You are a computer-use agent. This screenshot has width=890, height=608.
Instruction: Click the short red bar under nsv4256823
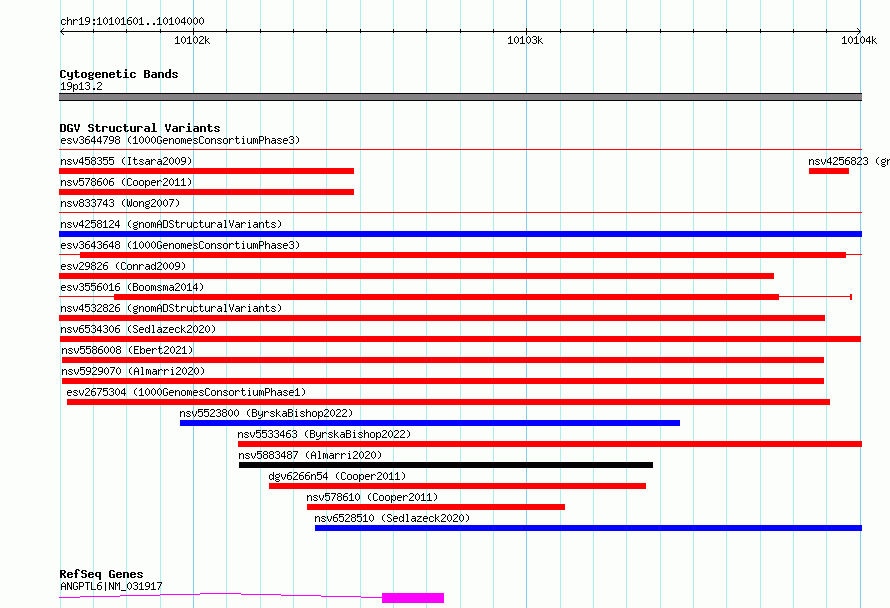tap(829, 171)
